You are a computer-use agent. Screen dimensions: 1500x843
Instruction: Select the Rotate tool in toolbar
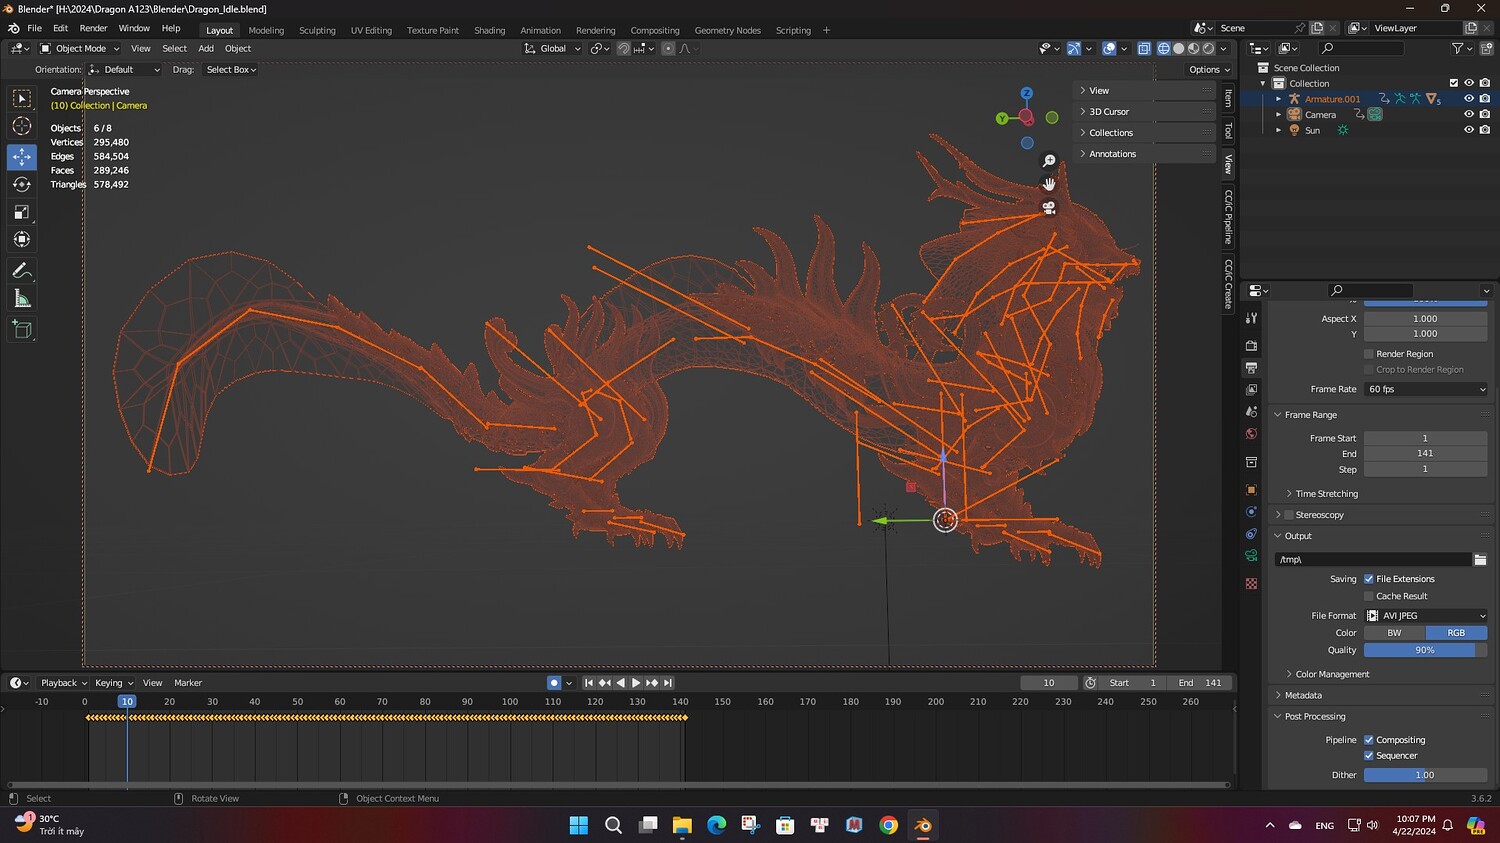(x=22, y=184)
